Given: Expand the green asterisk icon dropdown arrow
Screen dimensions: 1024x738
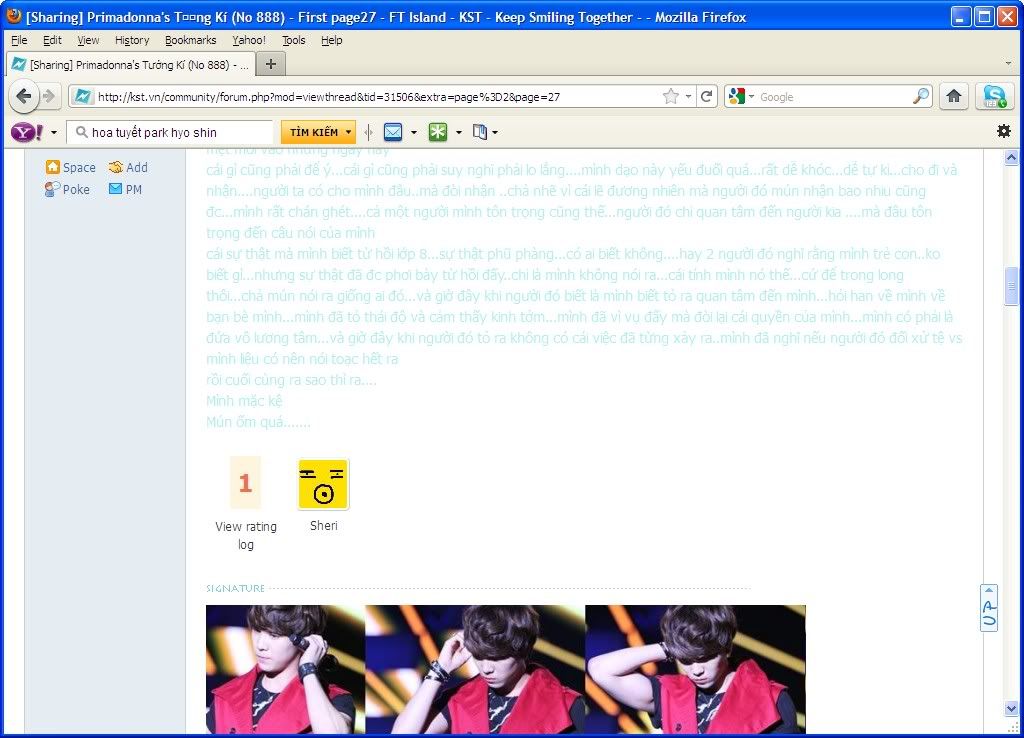Looking at the screenshot, I should point(458,133).
